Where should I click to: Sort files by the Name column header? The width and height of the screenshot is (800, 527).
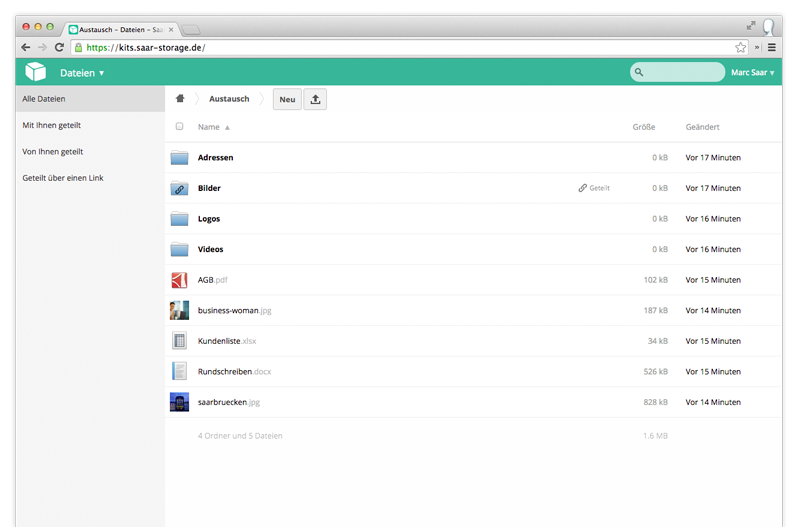coord(209,127)
